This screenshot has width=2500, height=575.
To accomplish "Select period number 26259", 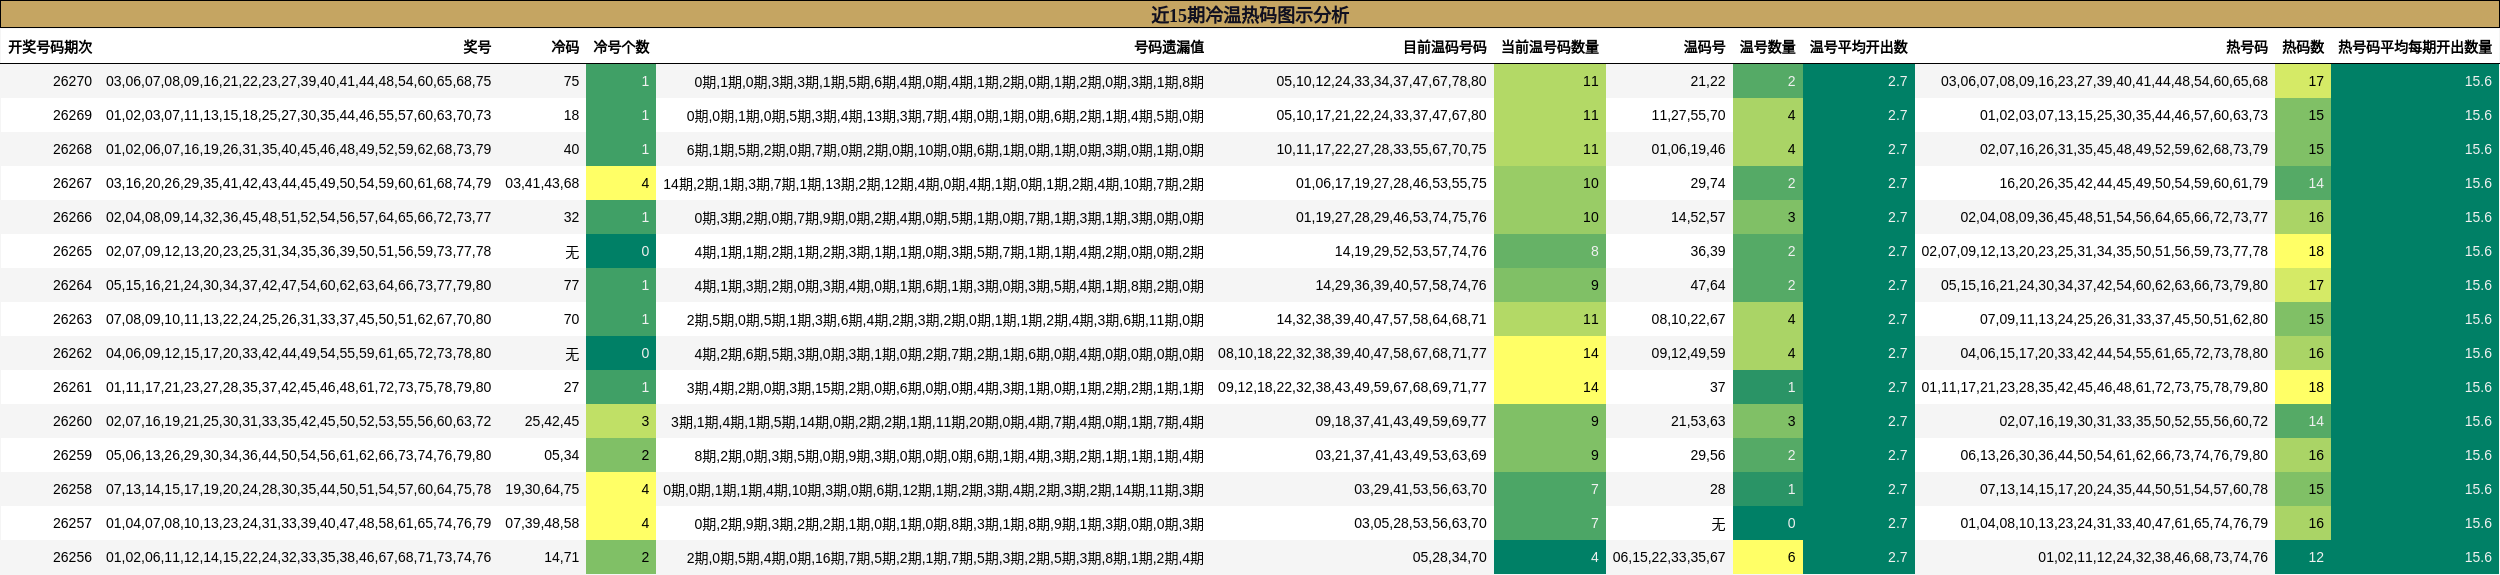I will point(72,455).
